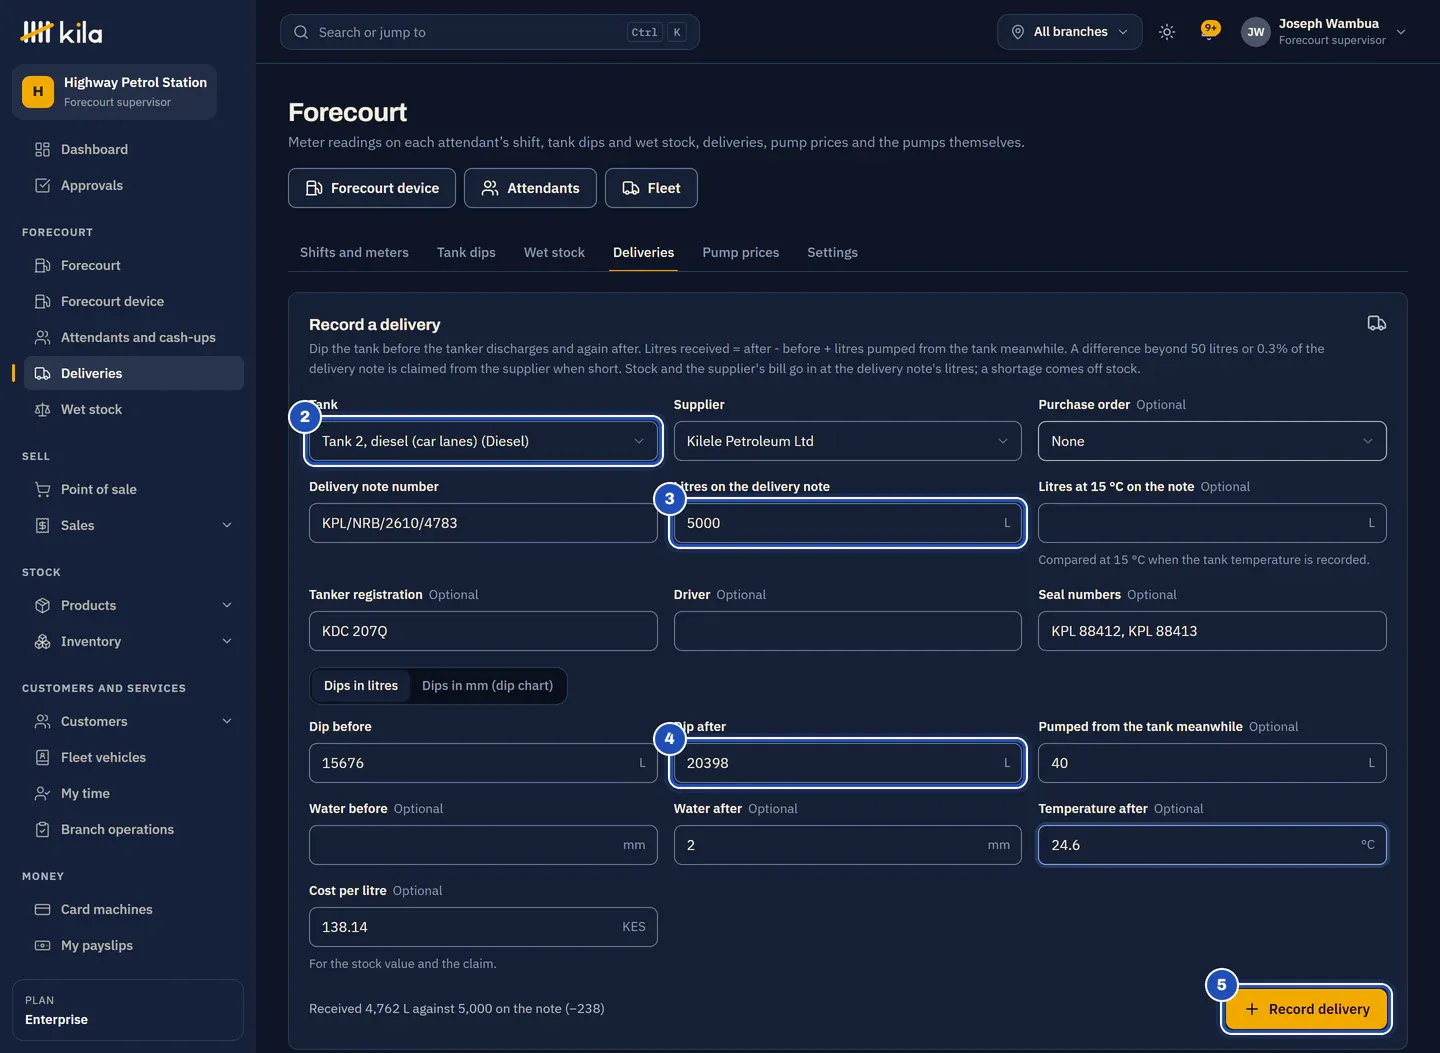The width and height of the screenshot is (1440, 1053).
Task: Click the tanker icon in the Record a delivery card
Action: click(1376, 323)
